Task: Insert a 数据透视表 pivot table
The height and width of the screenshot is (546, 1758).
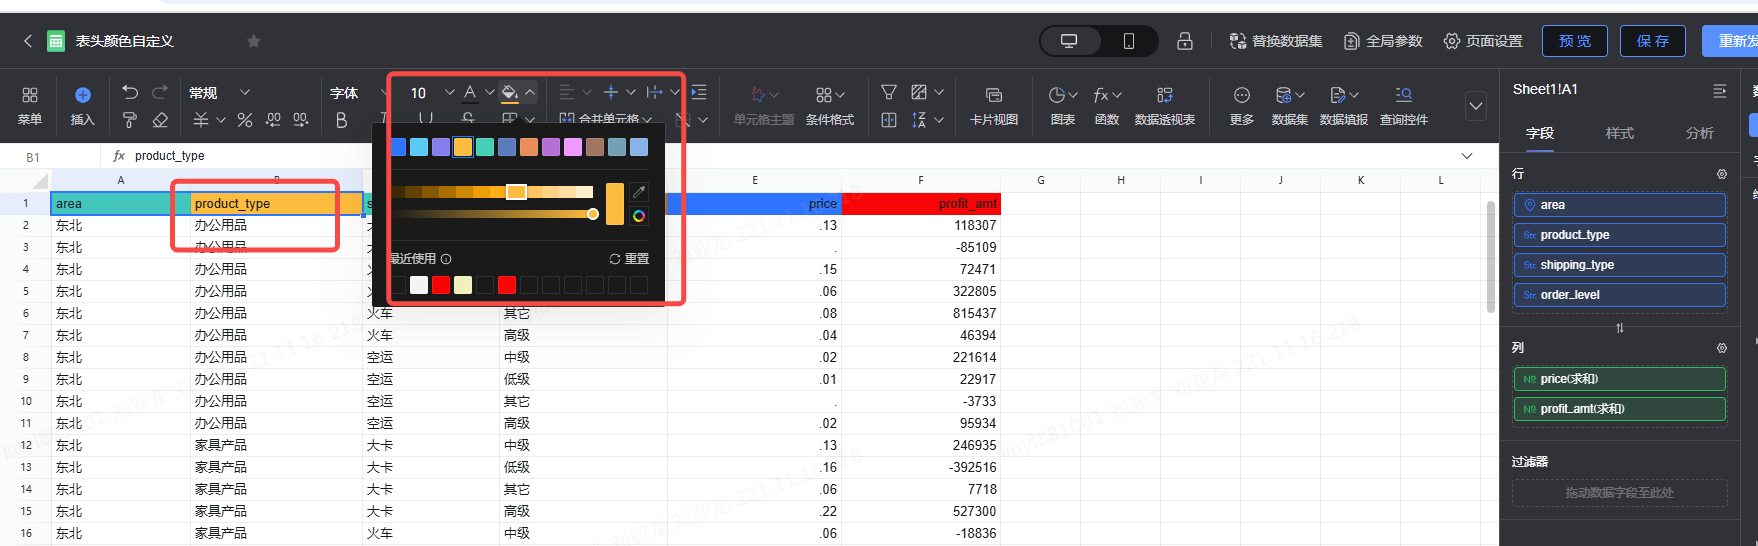Action: [1164, 106]
